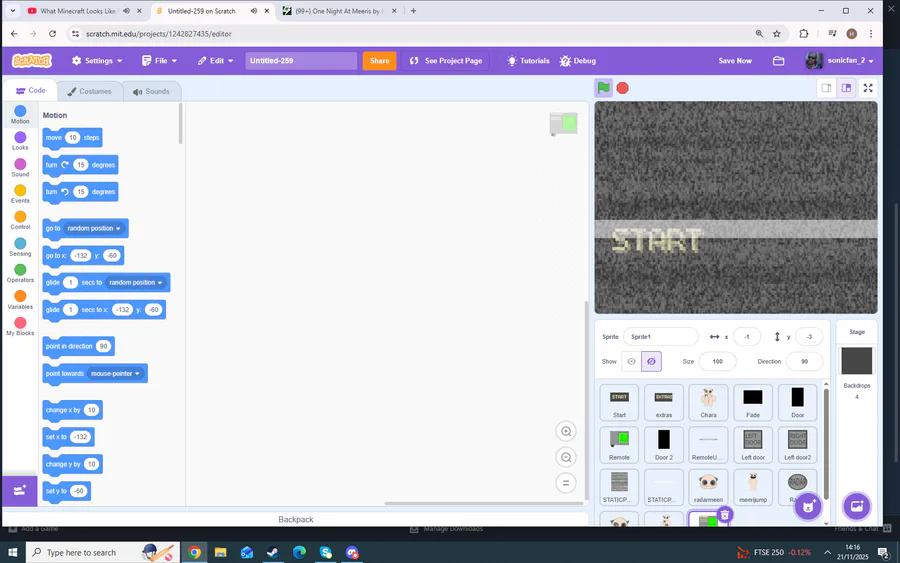The height and width of the screenshot is (563, 900).
Task: Select the Start sprite thumbnail
Action: [619, 402]
